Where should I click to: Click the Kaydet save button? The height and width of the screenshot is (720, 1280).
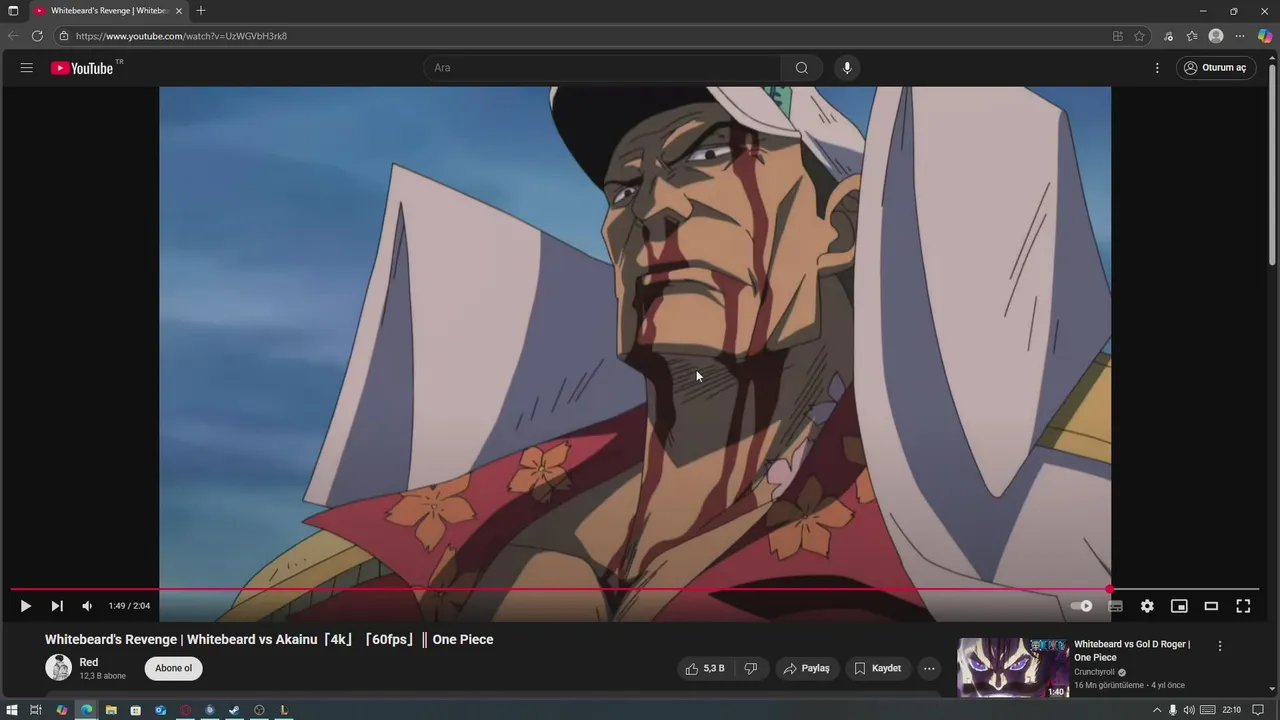[x=877, y=668]
